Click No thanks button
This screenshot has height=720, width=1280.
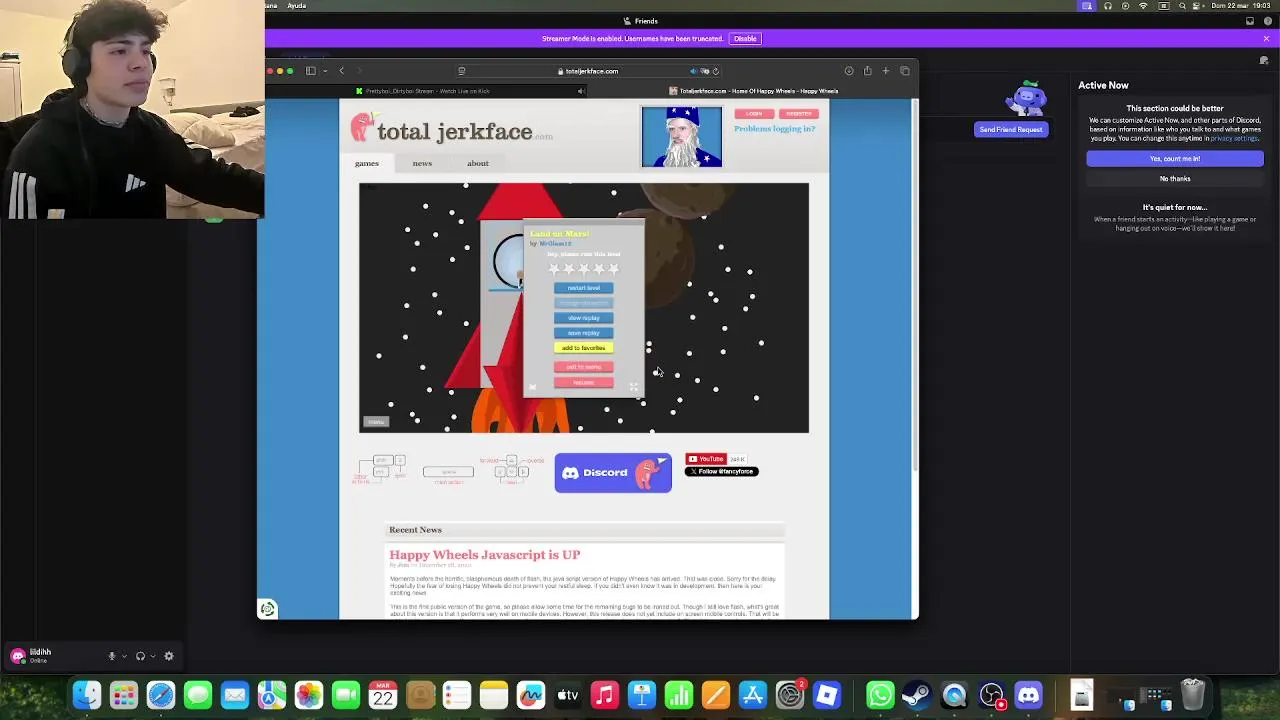tap(1175, 178)
